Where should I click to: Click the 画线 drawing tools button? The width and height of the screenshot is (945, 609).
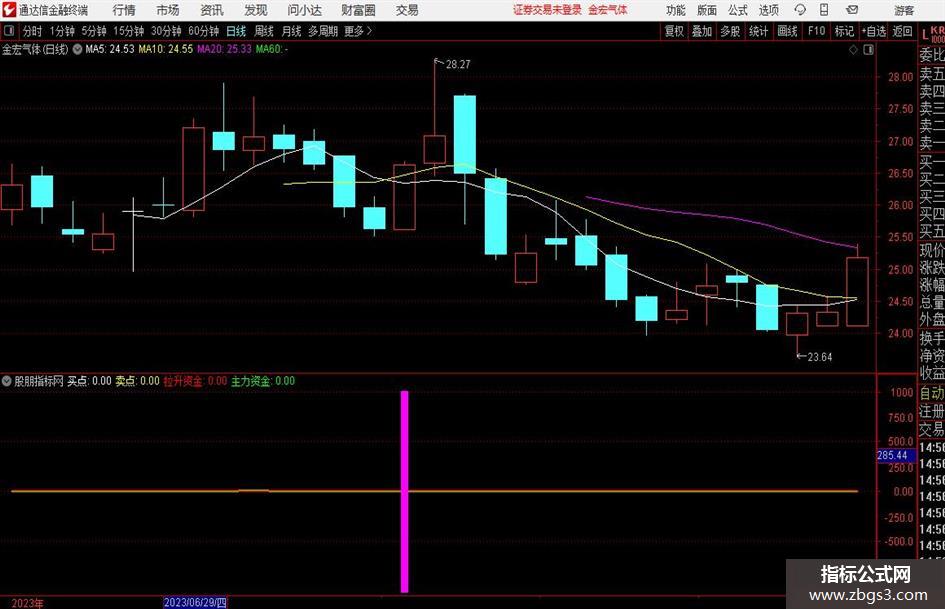click(788, 31)
